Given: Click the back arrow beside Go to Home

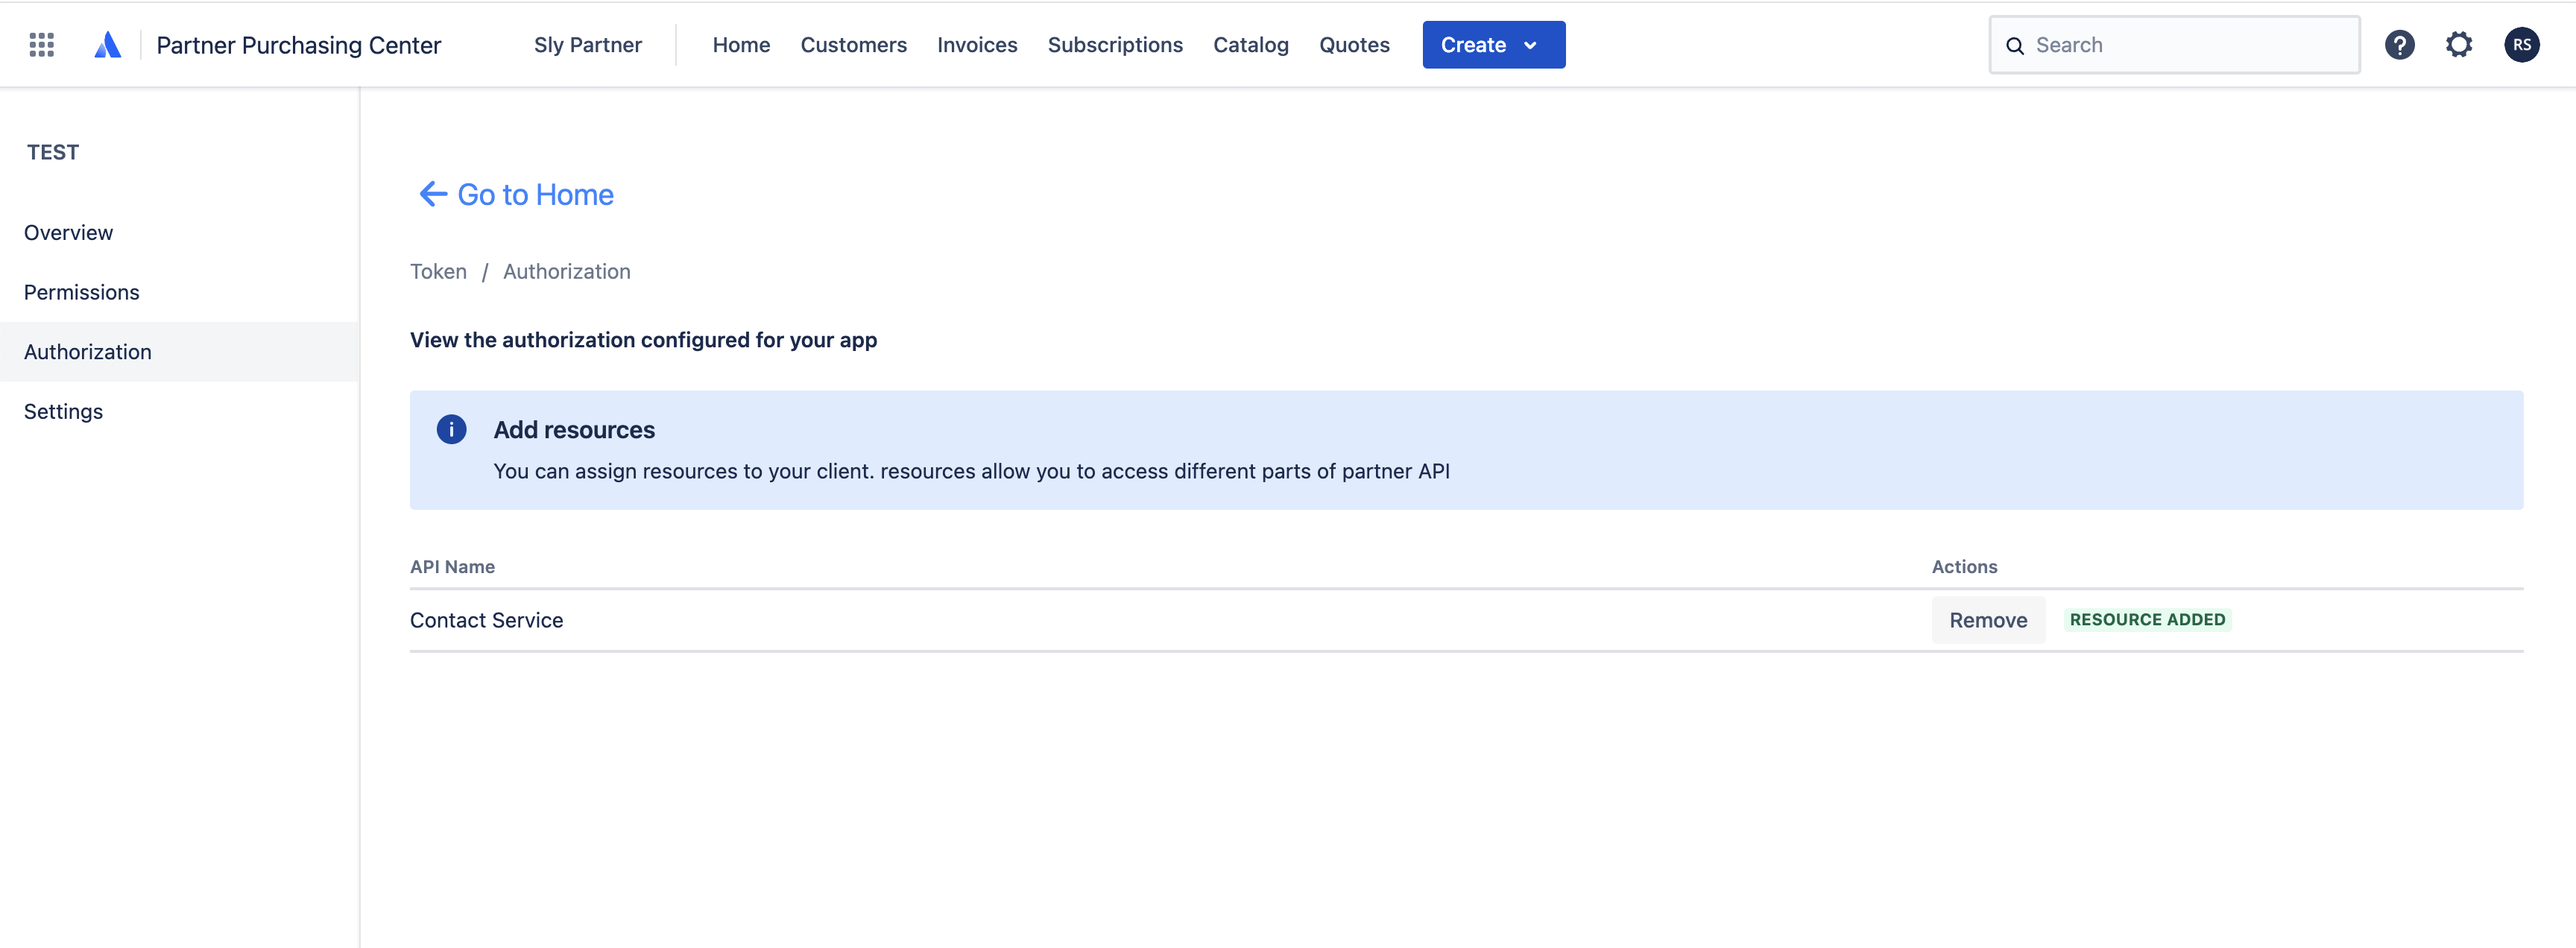Looking at the screenshot, I should pyautogui.click(x=432, y=194).
